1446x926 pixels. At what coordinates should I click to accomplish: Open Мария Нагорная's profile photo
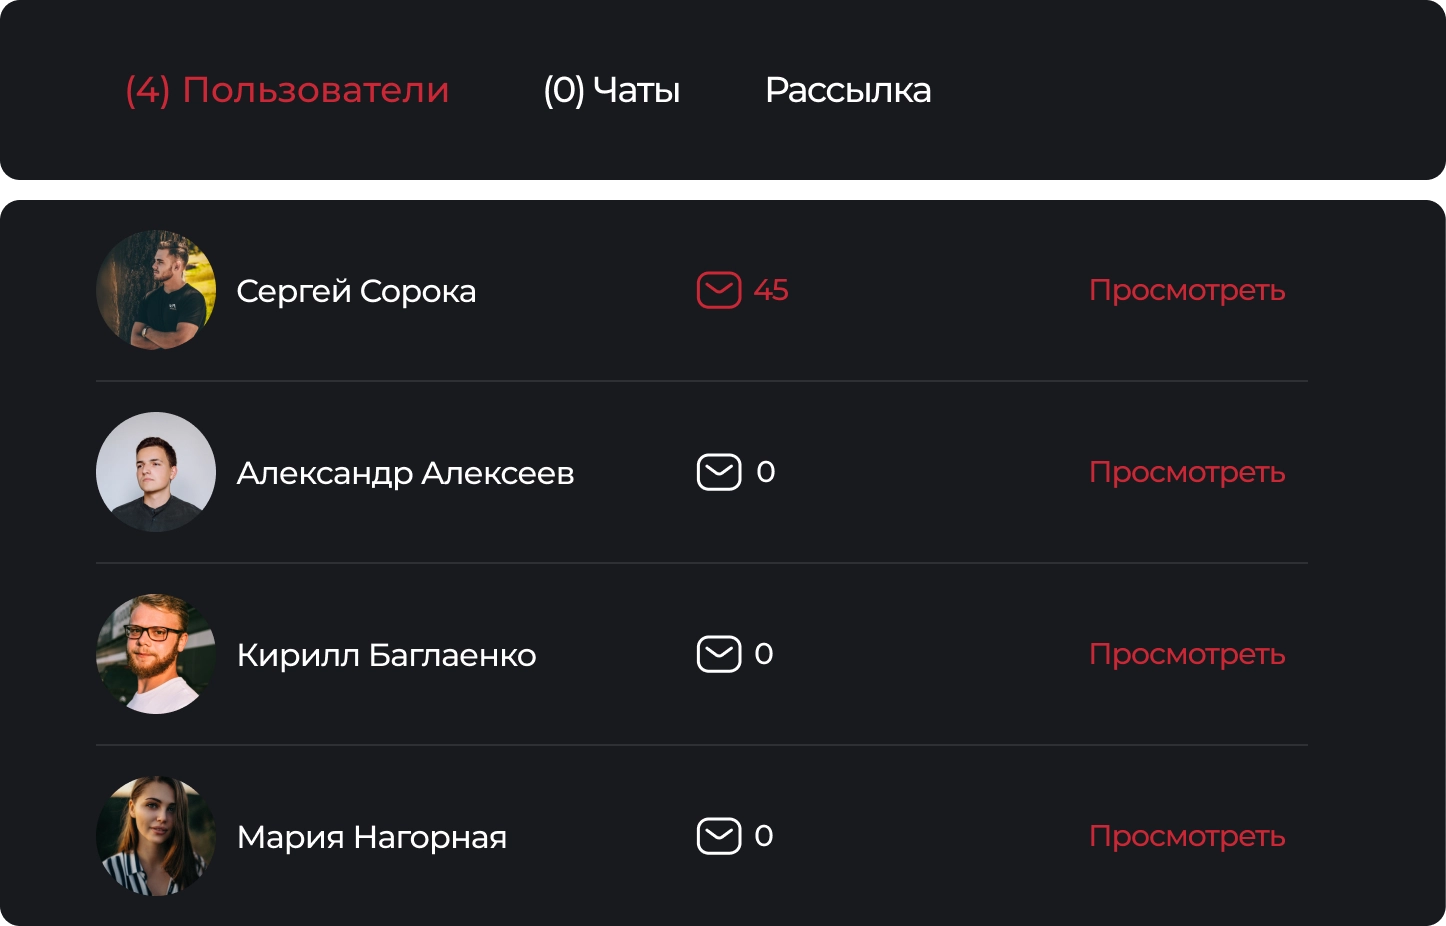(x=156, y=836)
